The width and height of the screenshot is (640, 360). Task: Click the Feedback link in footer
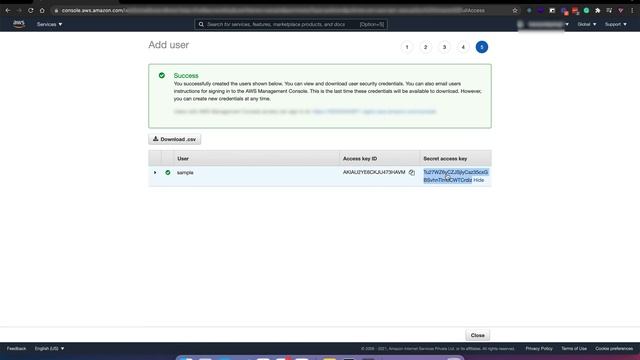(16, 349)
